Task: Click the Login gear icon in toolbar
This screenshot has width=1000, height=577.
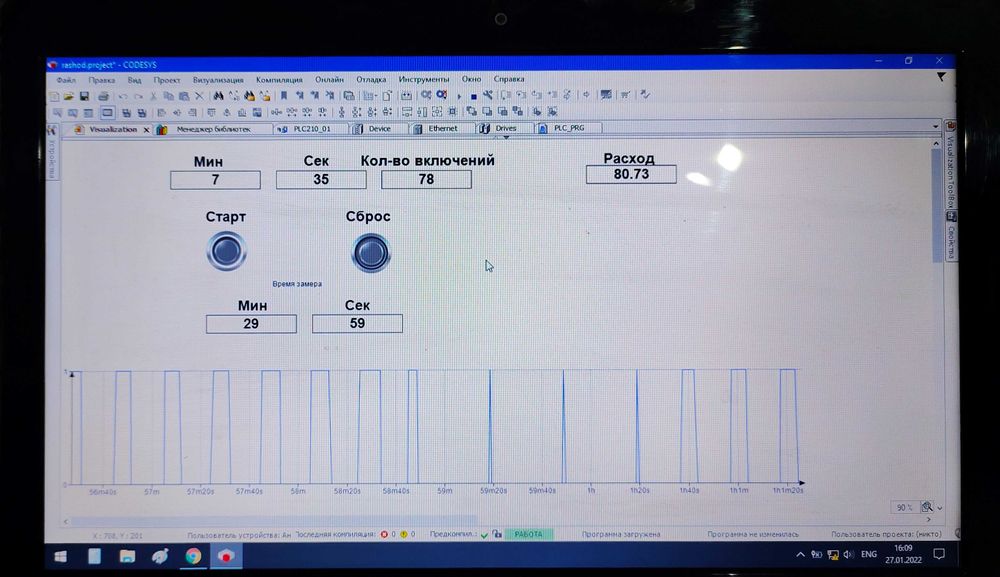Action: 425,95
